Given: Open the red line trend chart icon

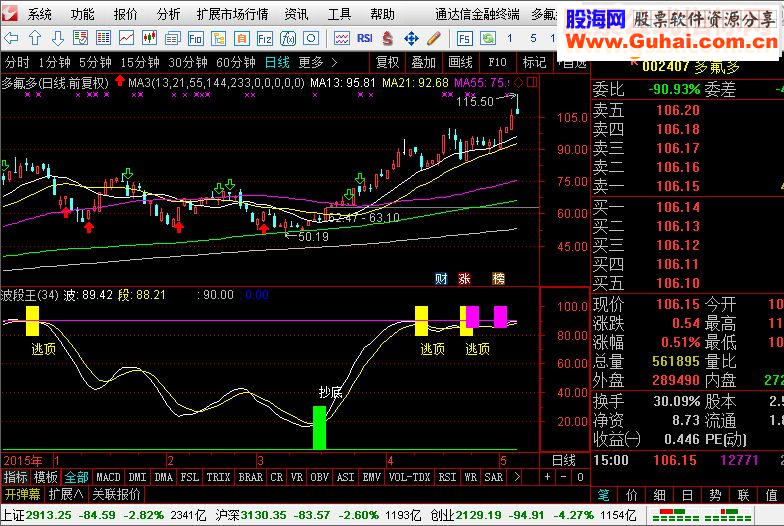Looking at the screenshot, I should [126, 38].
